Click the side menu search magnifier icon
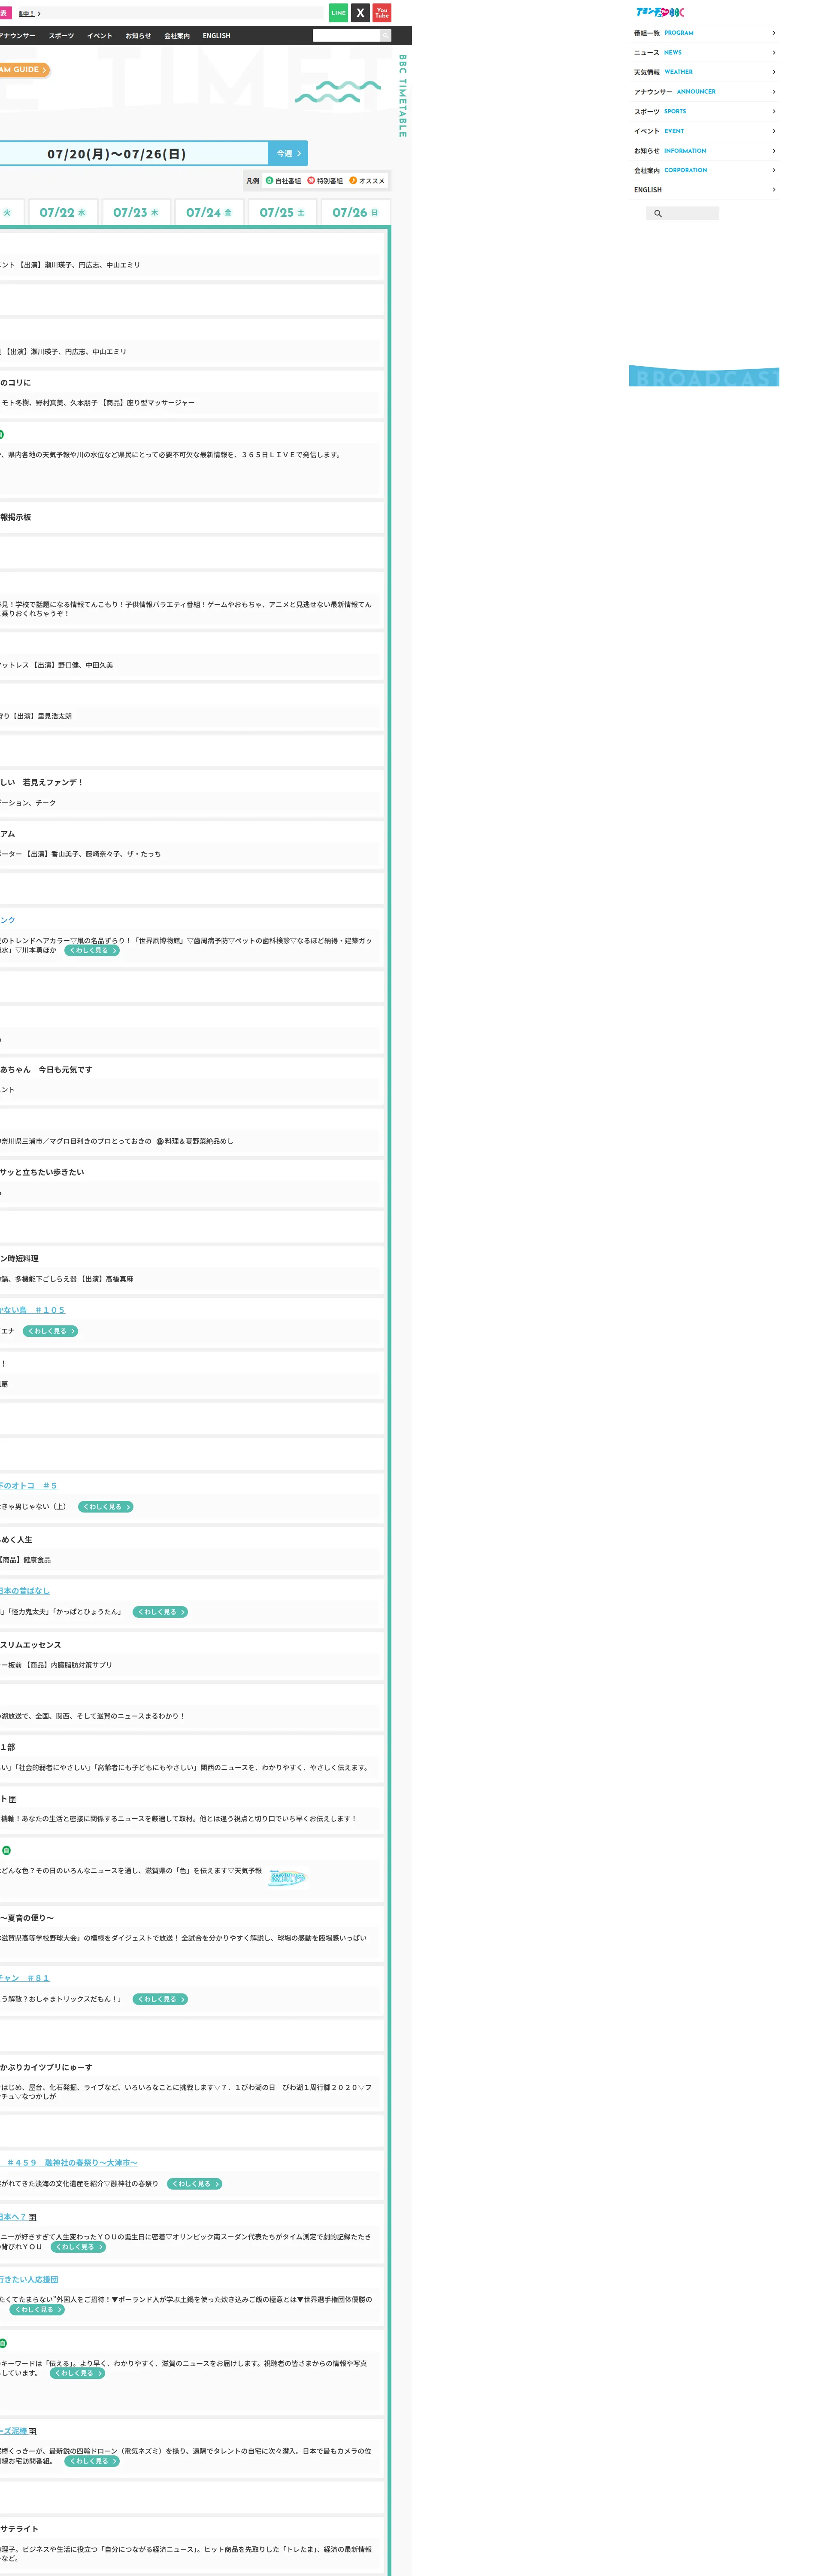 [657, 213]
